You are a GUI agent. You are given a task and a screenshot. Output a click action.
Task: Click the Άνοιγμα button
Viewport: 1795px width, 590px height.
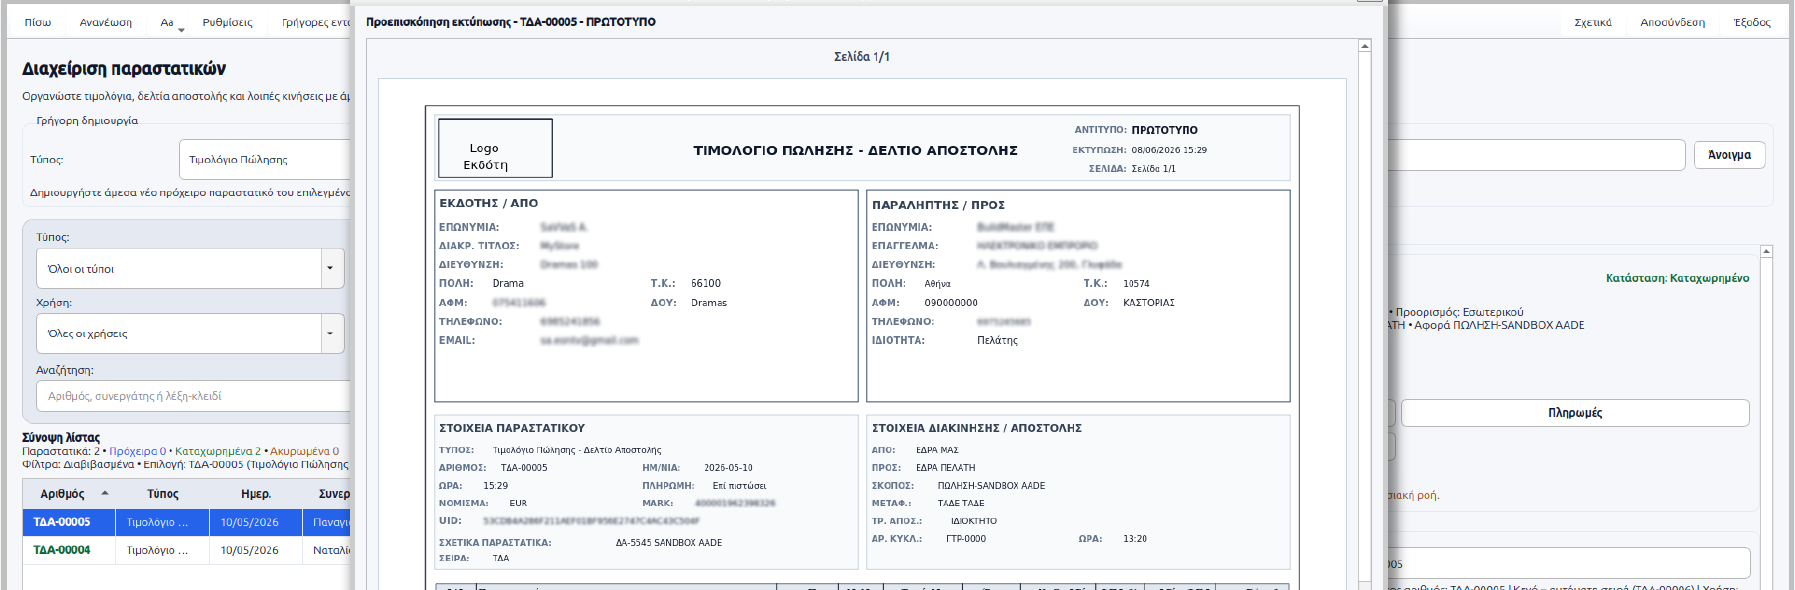tap(1729, 155)
